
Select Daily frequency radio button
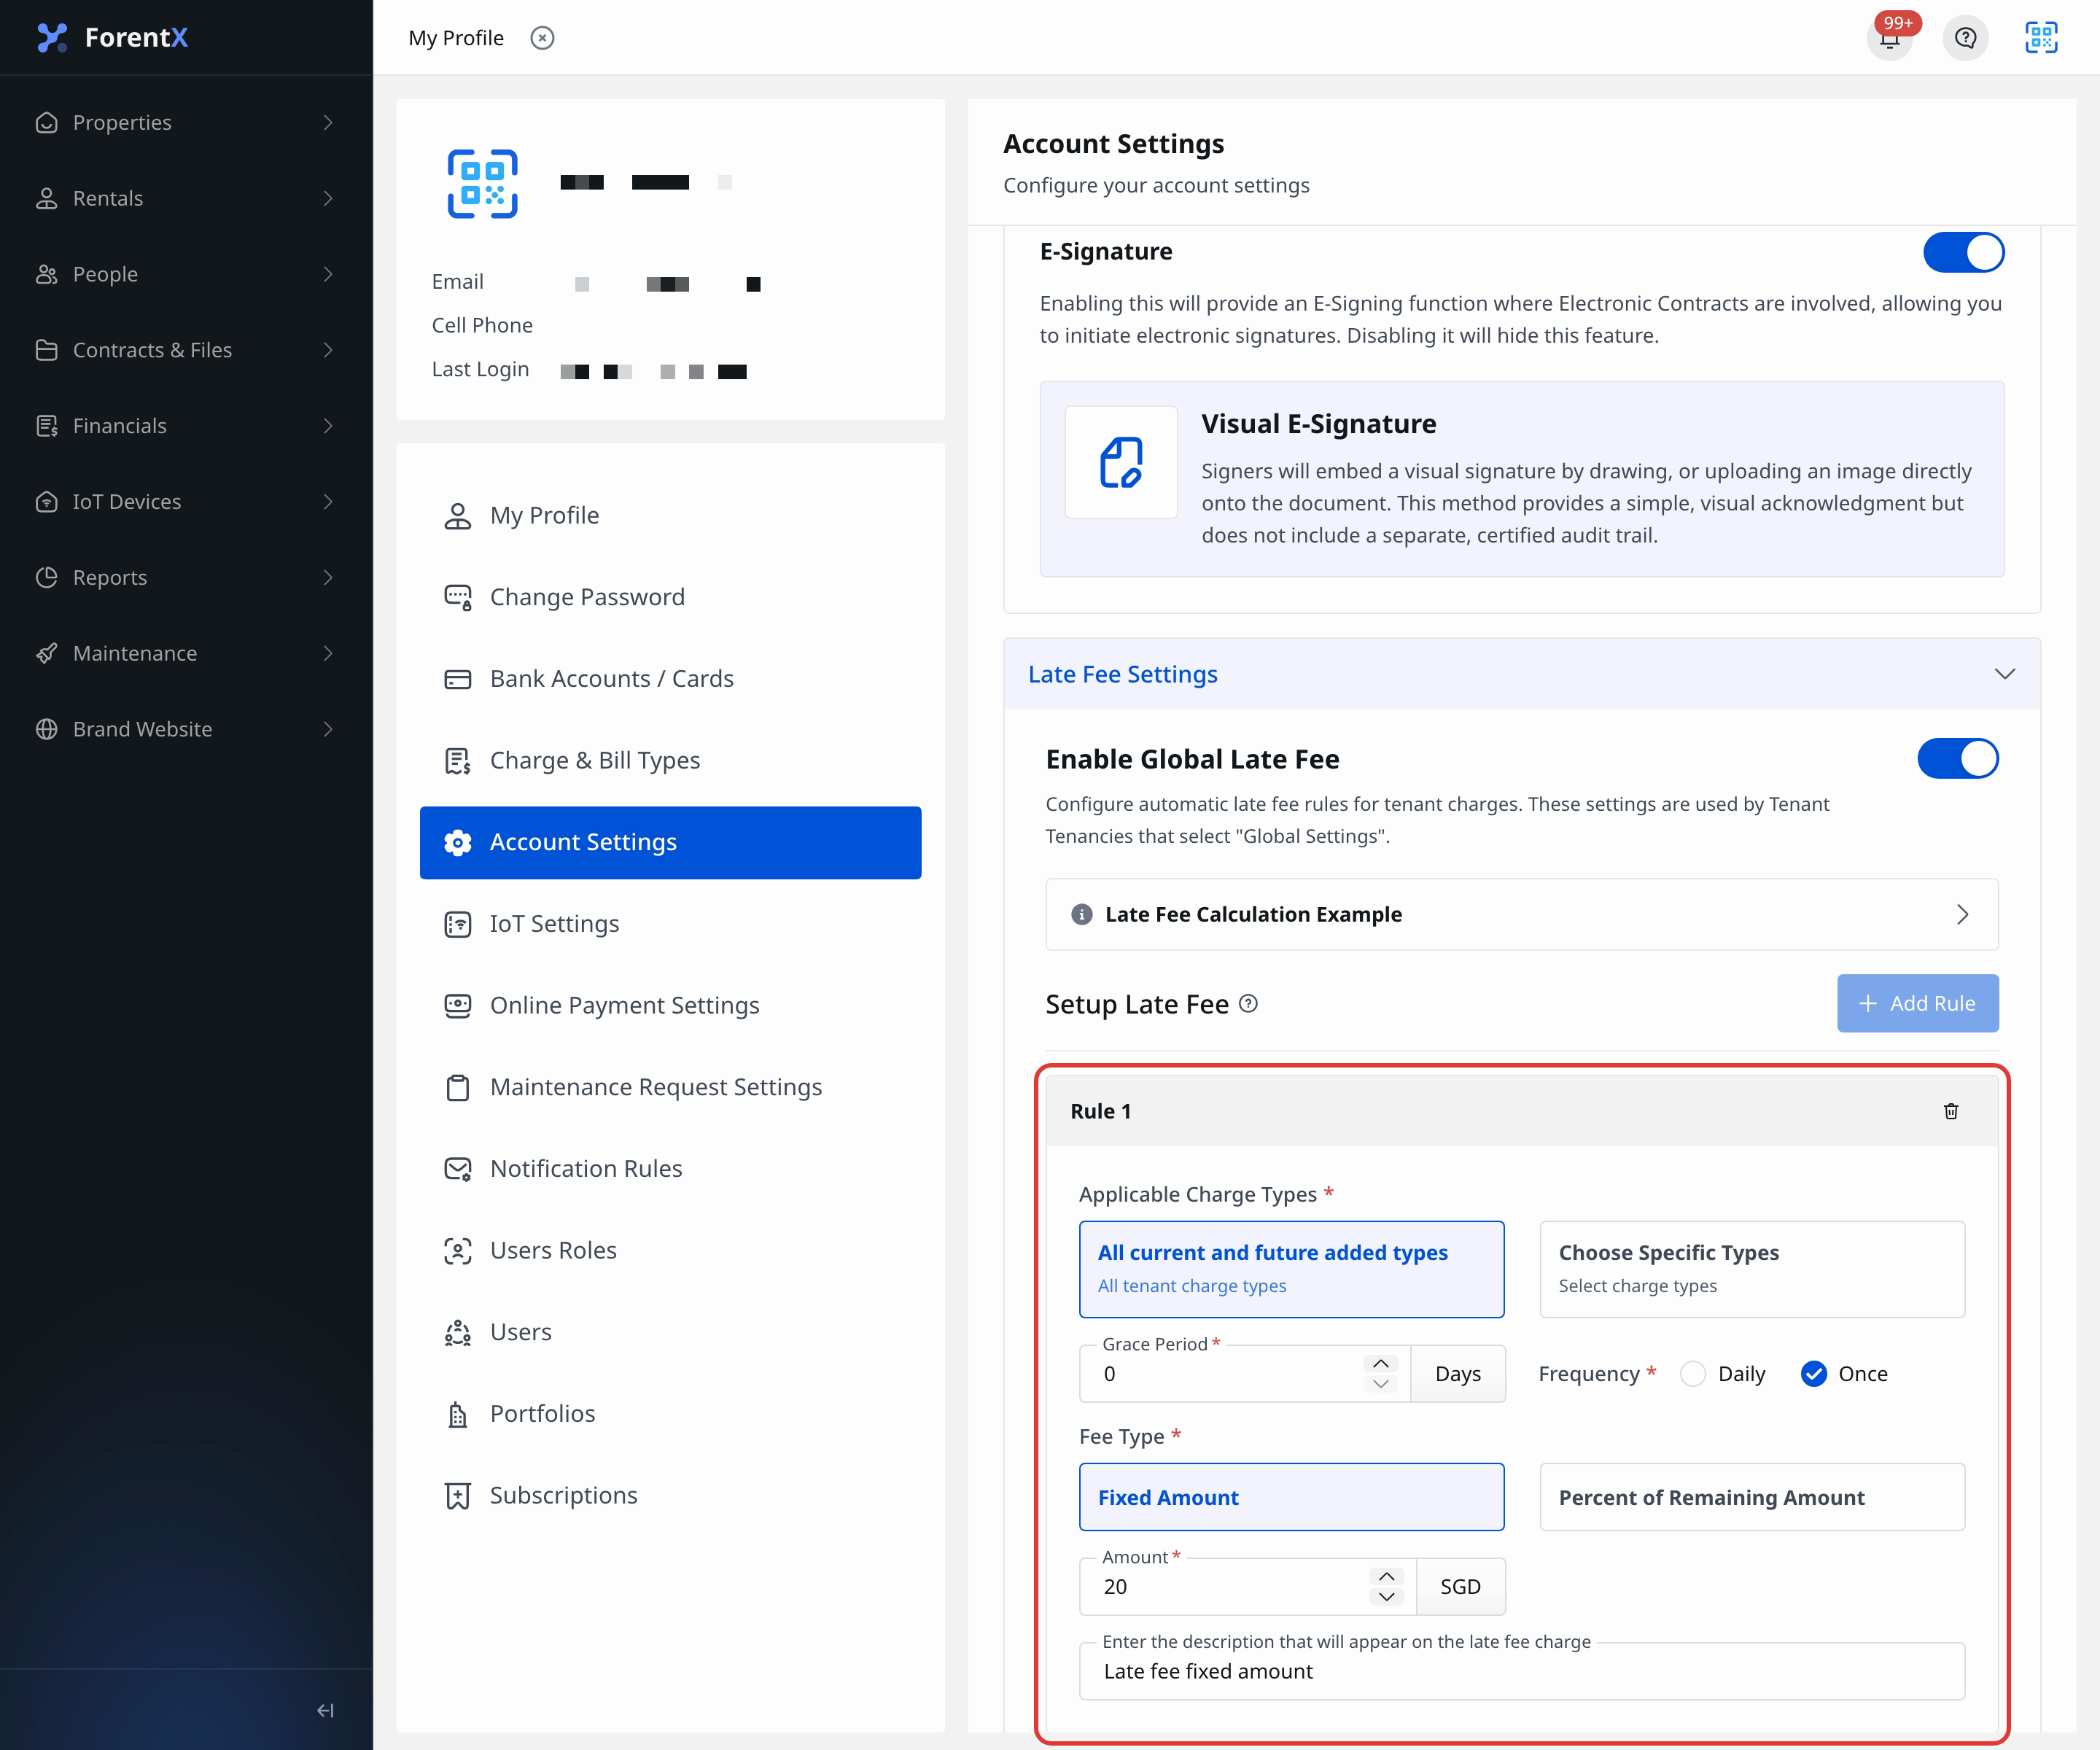tap(1693, 1374)
